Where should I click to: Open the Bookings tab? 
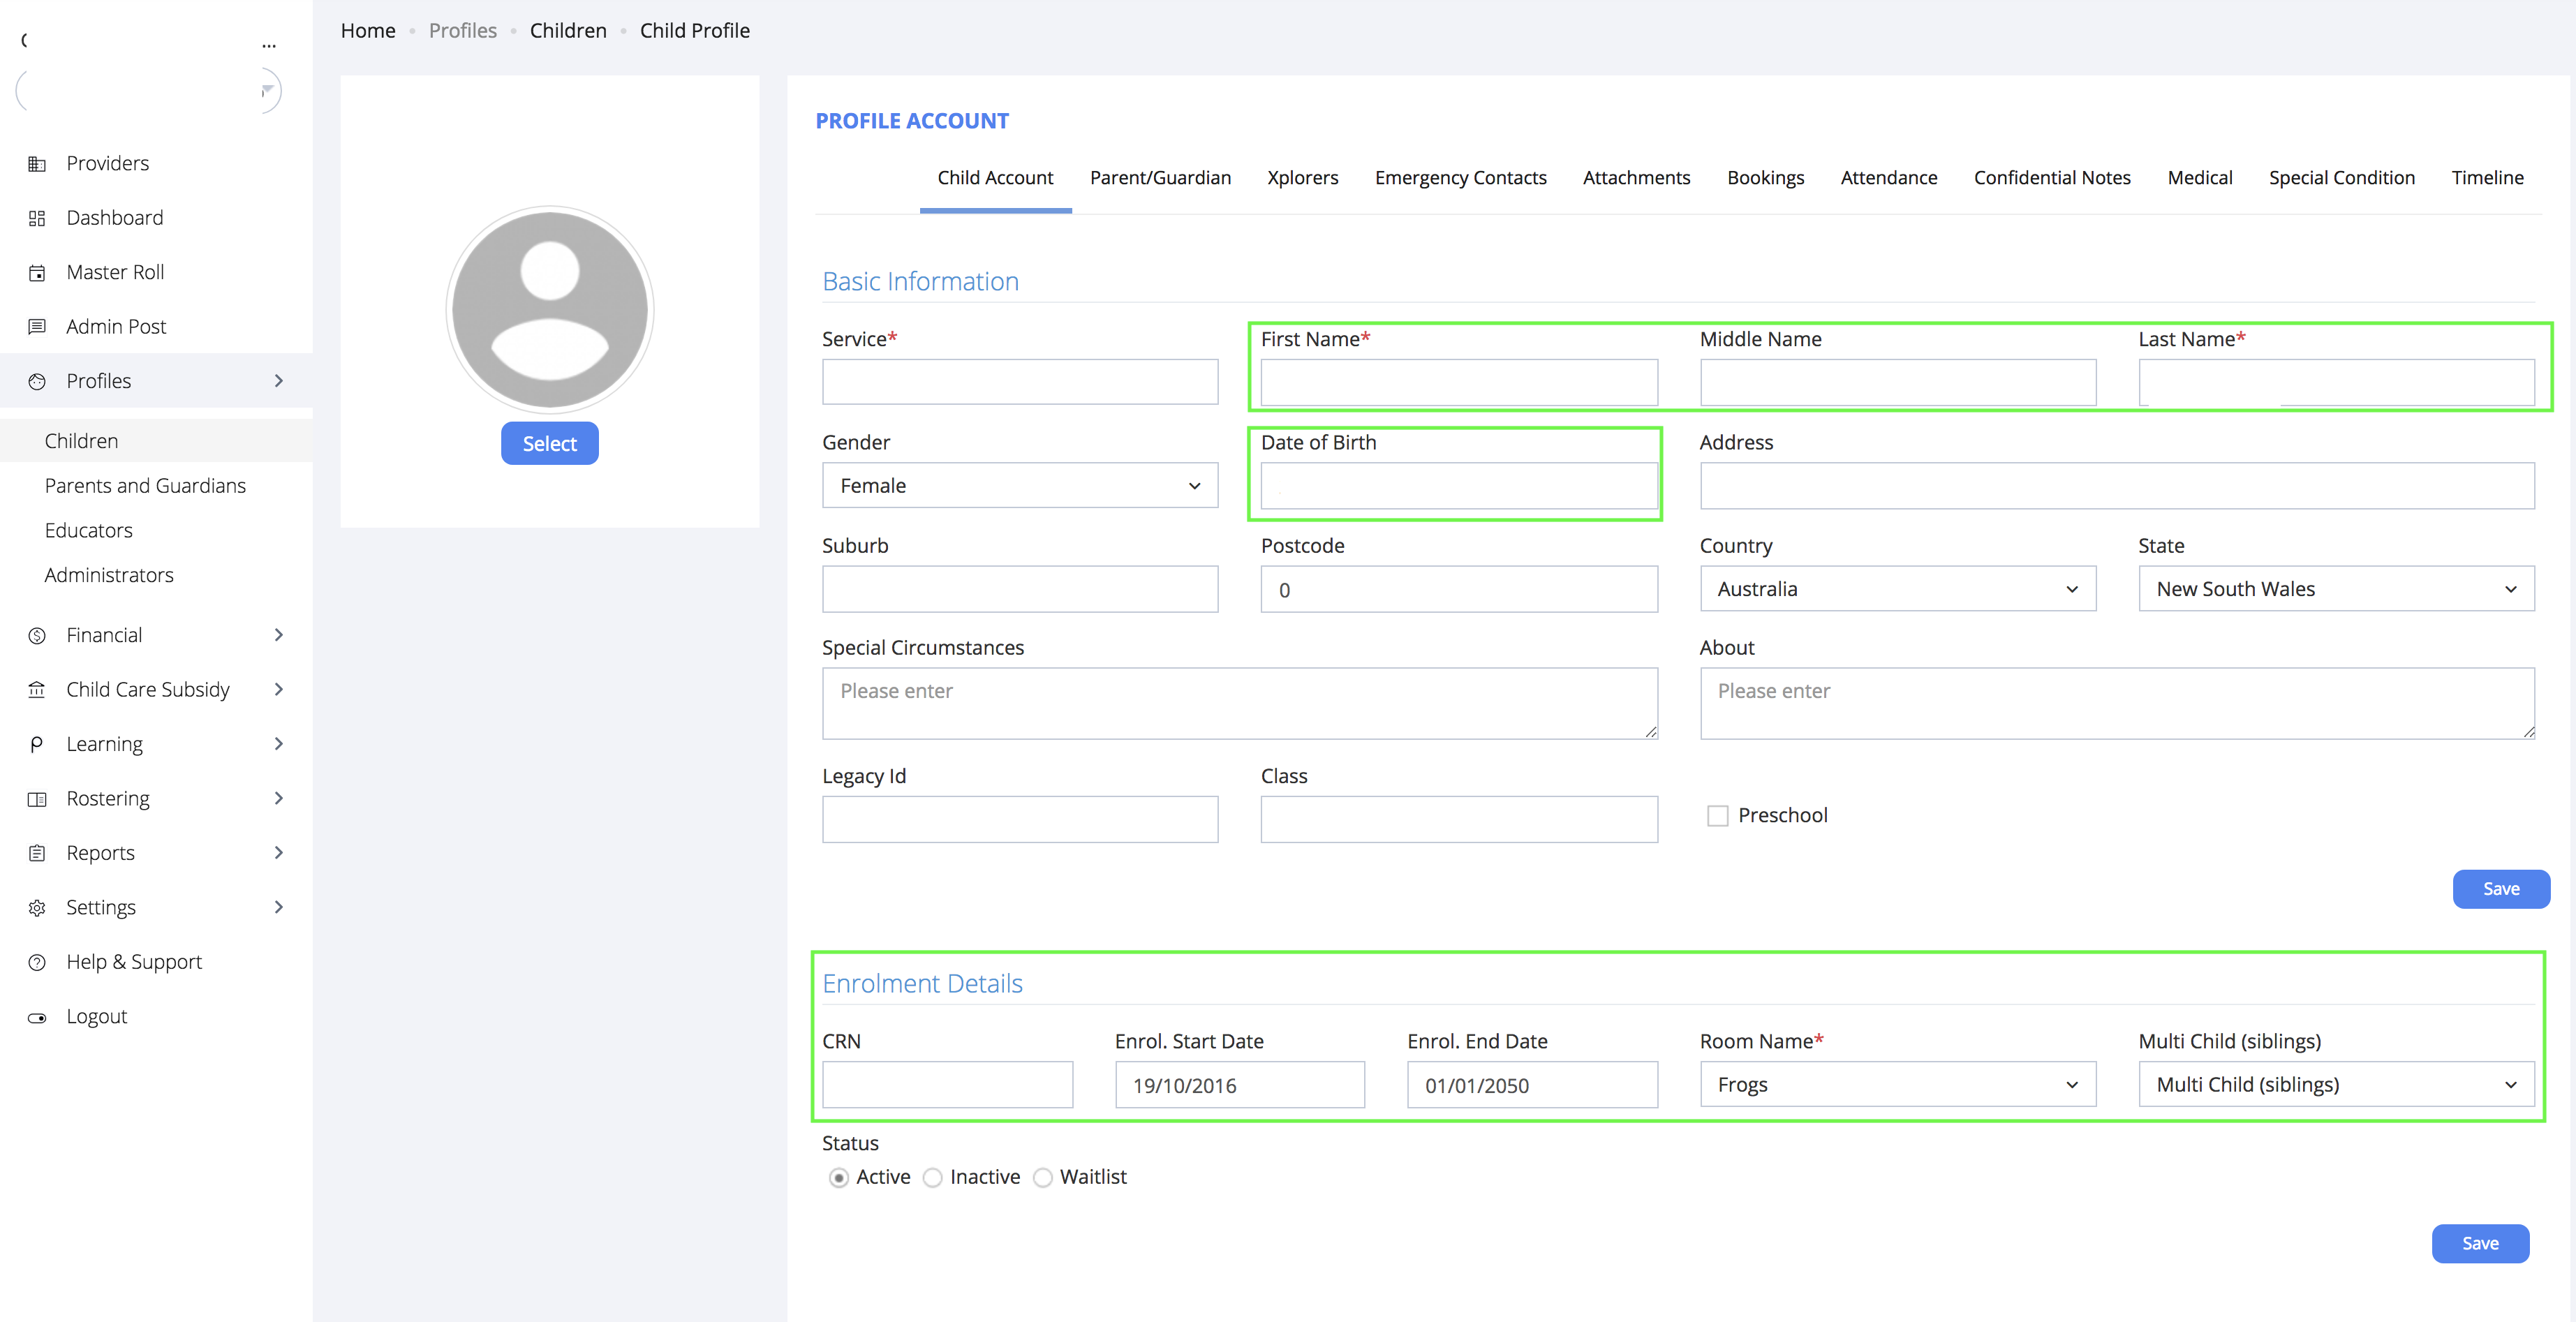pyautogui.click(x=1765, y=178)
